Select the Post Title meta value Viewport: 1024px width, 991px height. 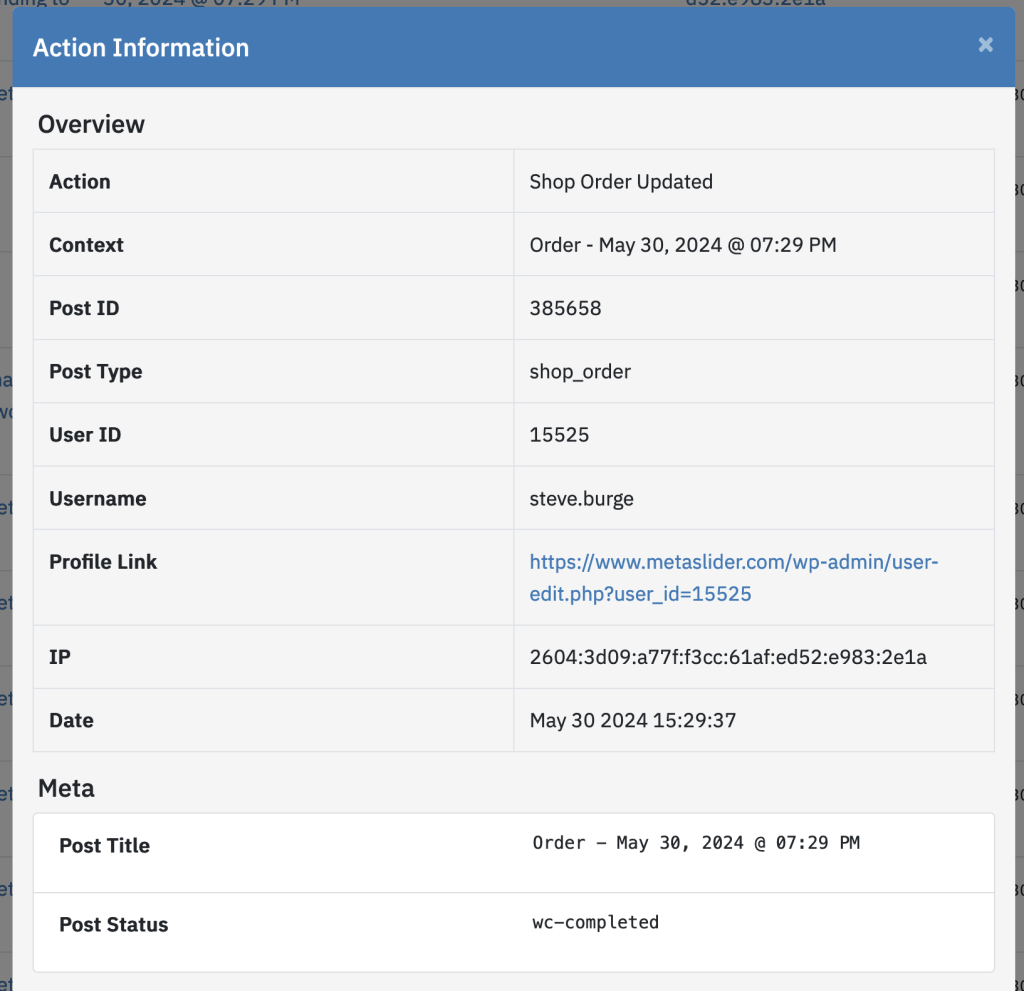click(x=693, y=842)
